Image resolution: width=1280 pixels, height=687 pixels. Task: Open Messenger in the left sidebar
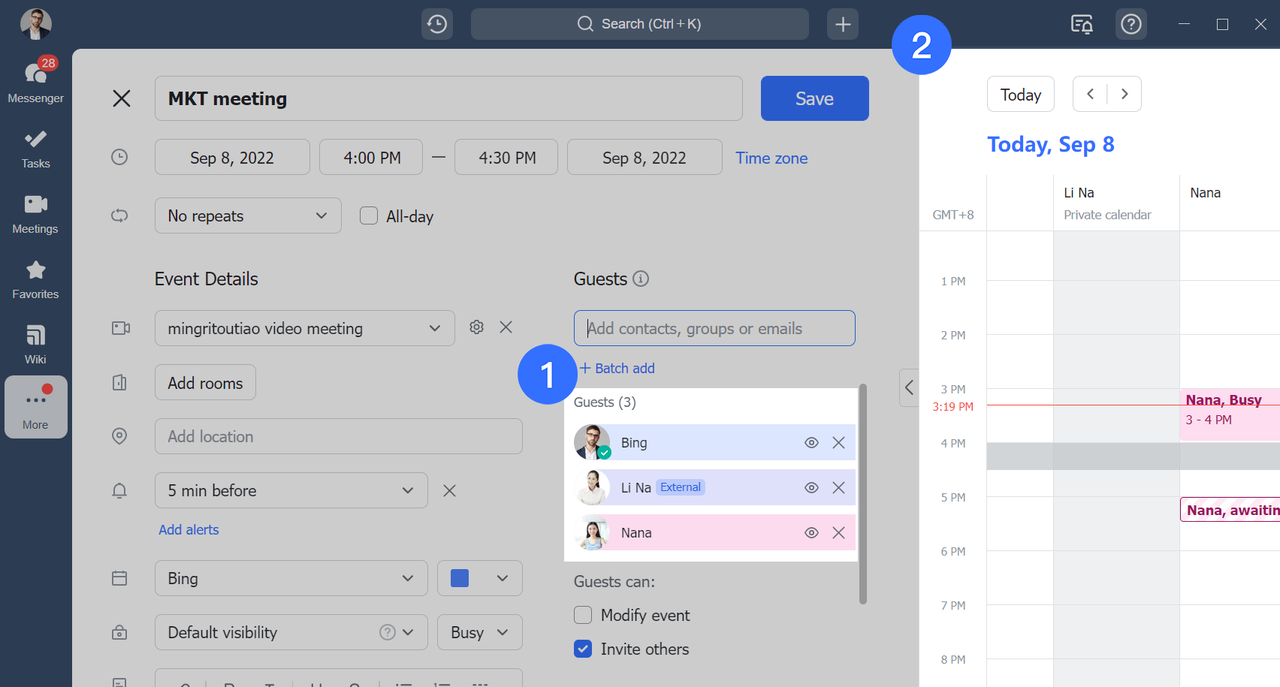coord(35,80)
